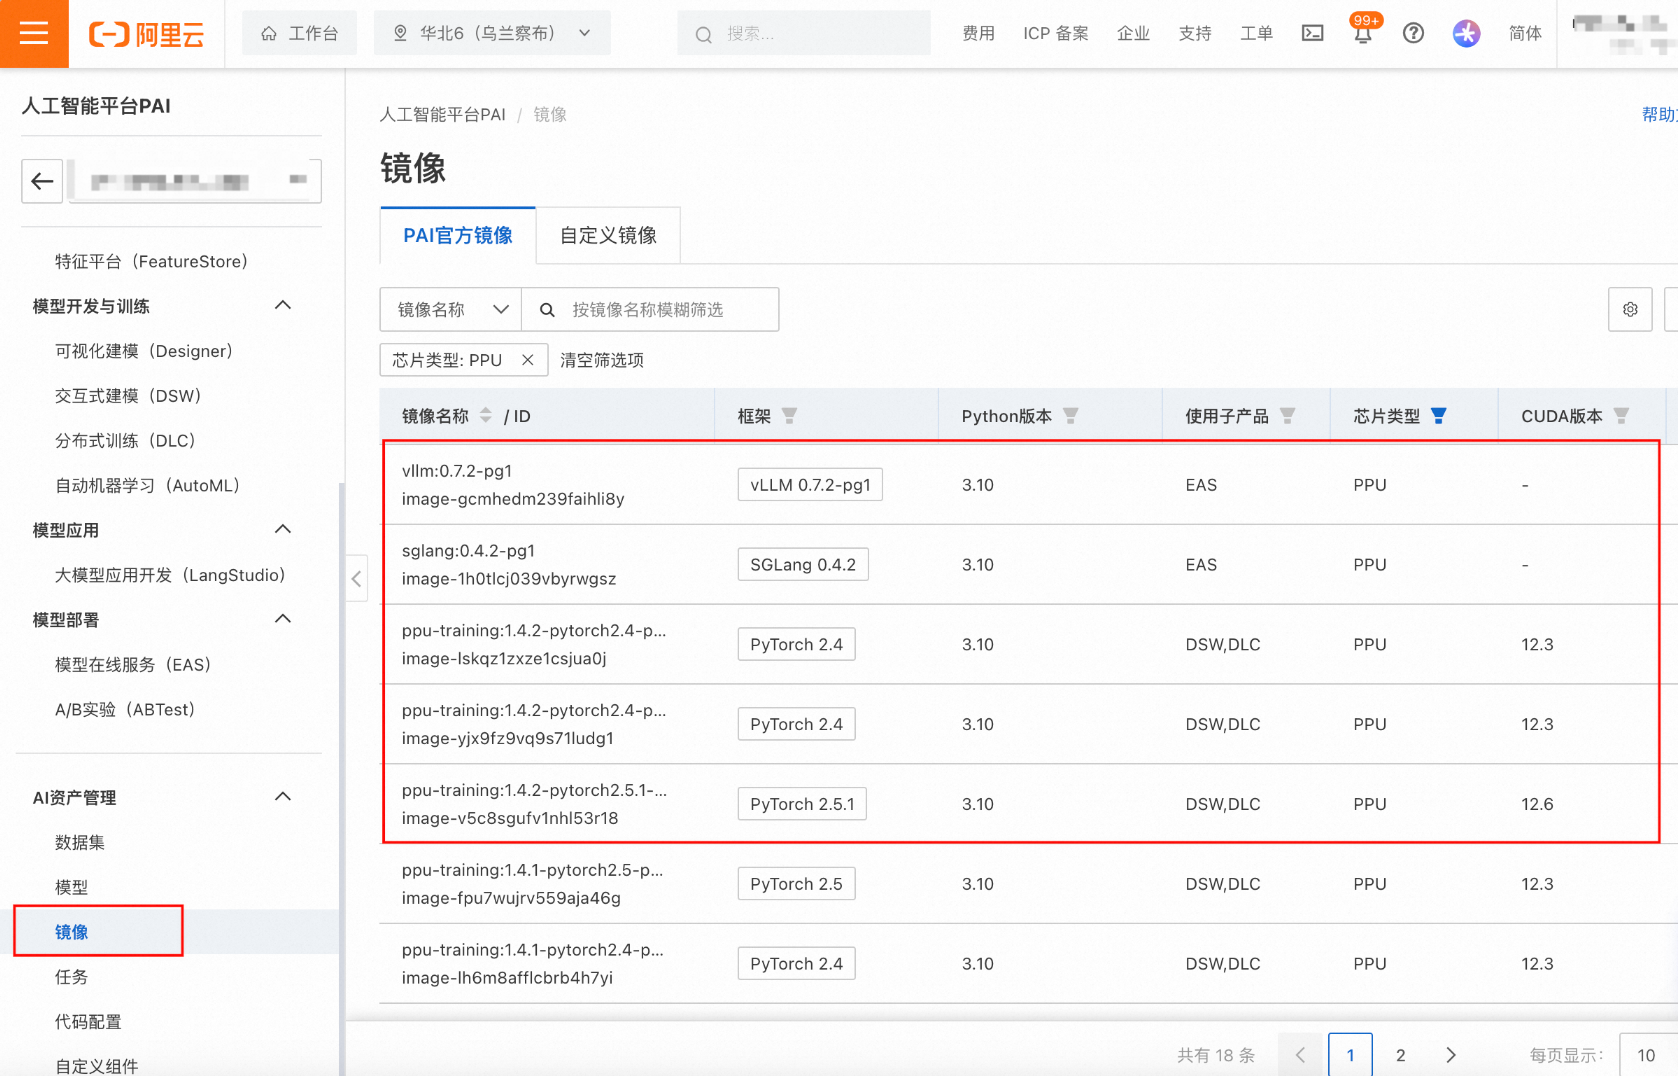Click the SGLang 0.4.2 framework tag

click(803, 564)
